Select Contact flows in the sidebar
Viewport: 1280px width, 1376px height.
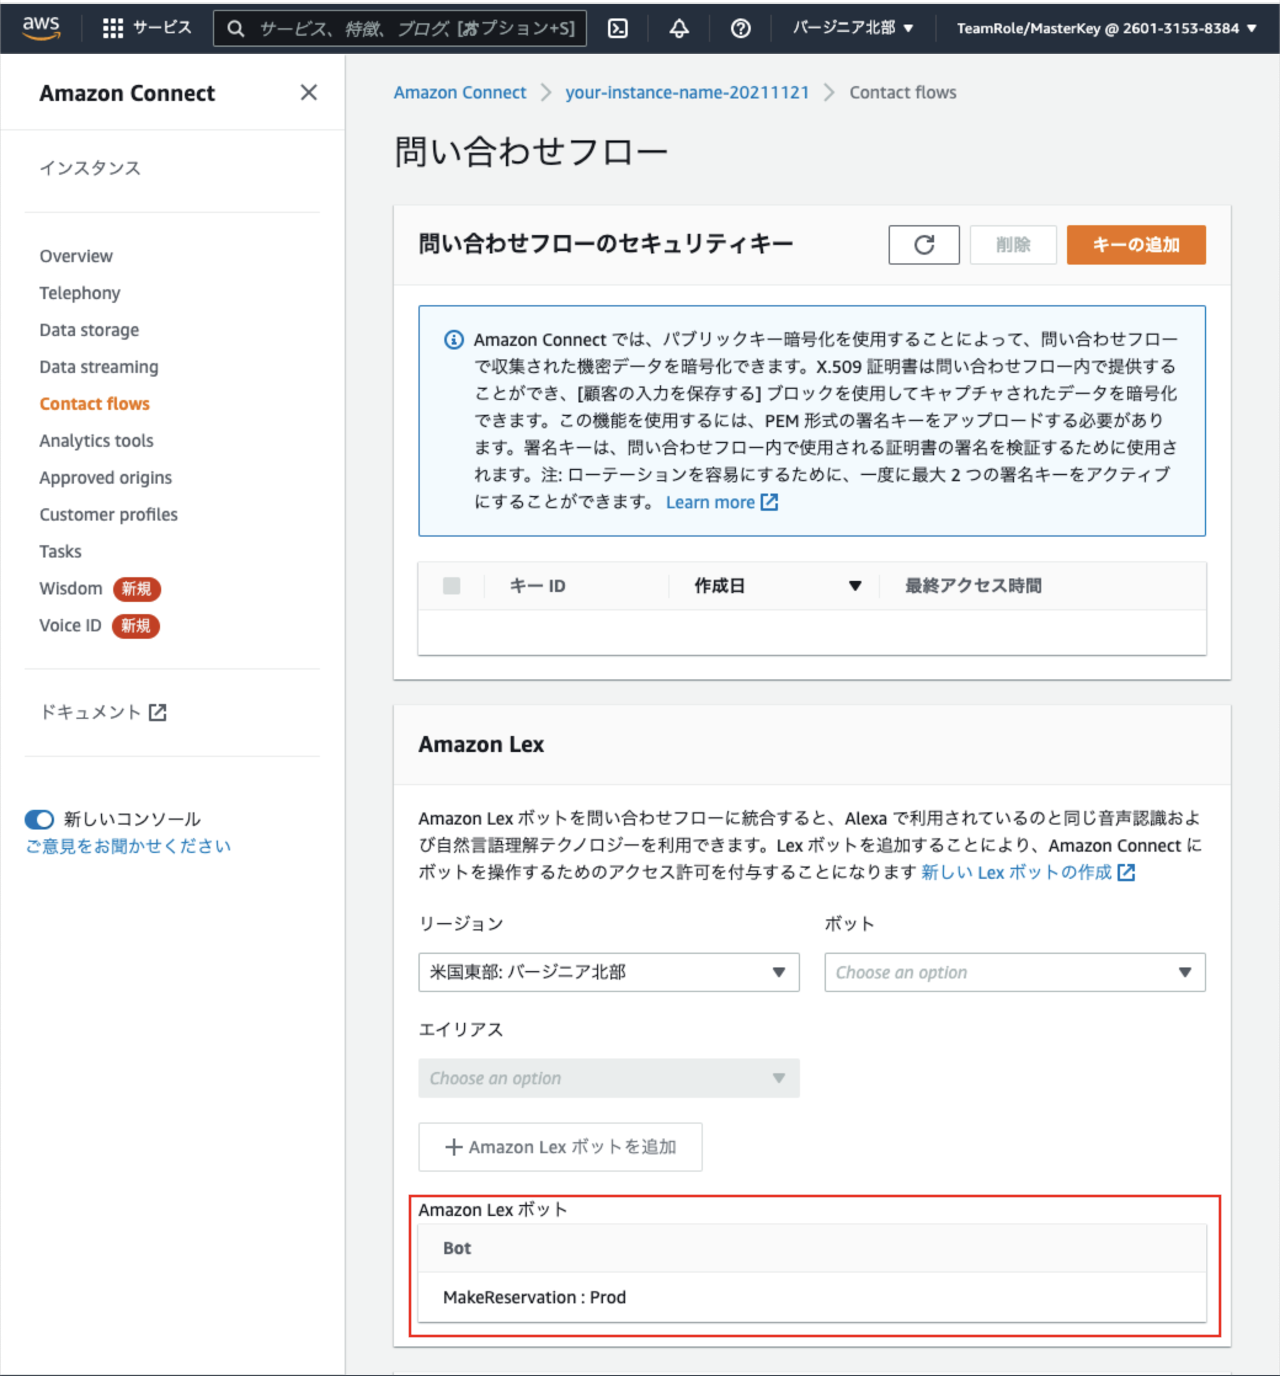coord(95,404)
